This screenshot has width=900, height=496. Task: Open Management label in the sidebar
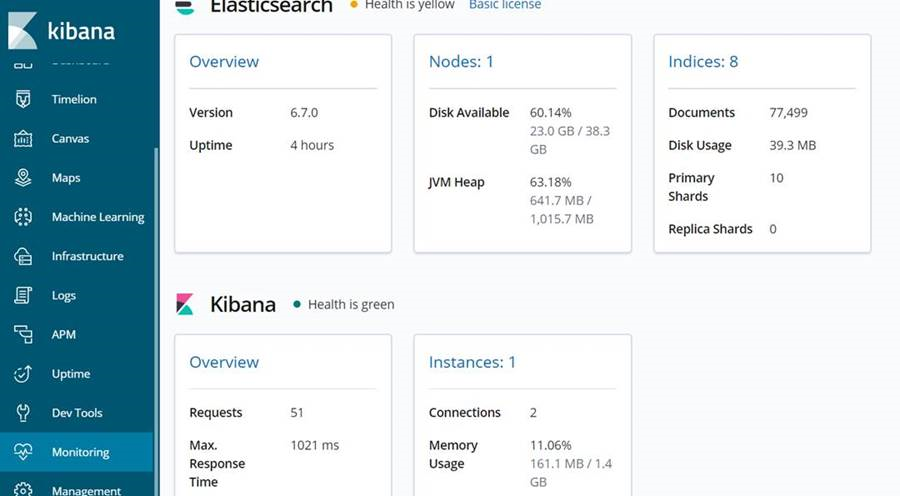tap(86, 490)
